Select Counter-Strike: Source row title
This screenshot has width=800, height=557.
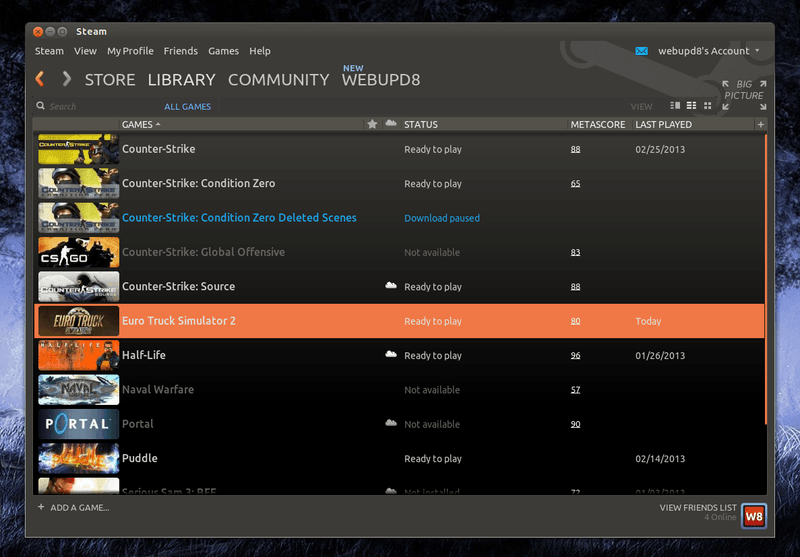[179, 287]
